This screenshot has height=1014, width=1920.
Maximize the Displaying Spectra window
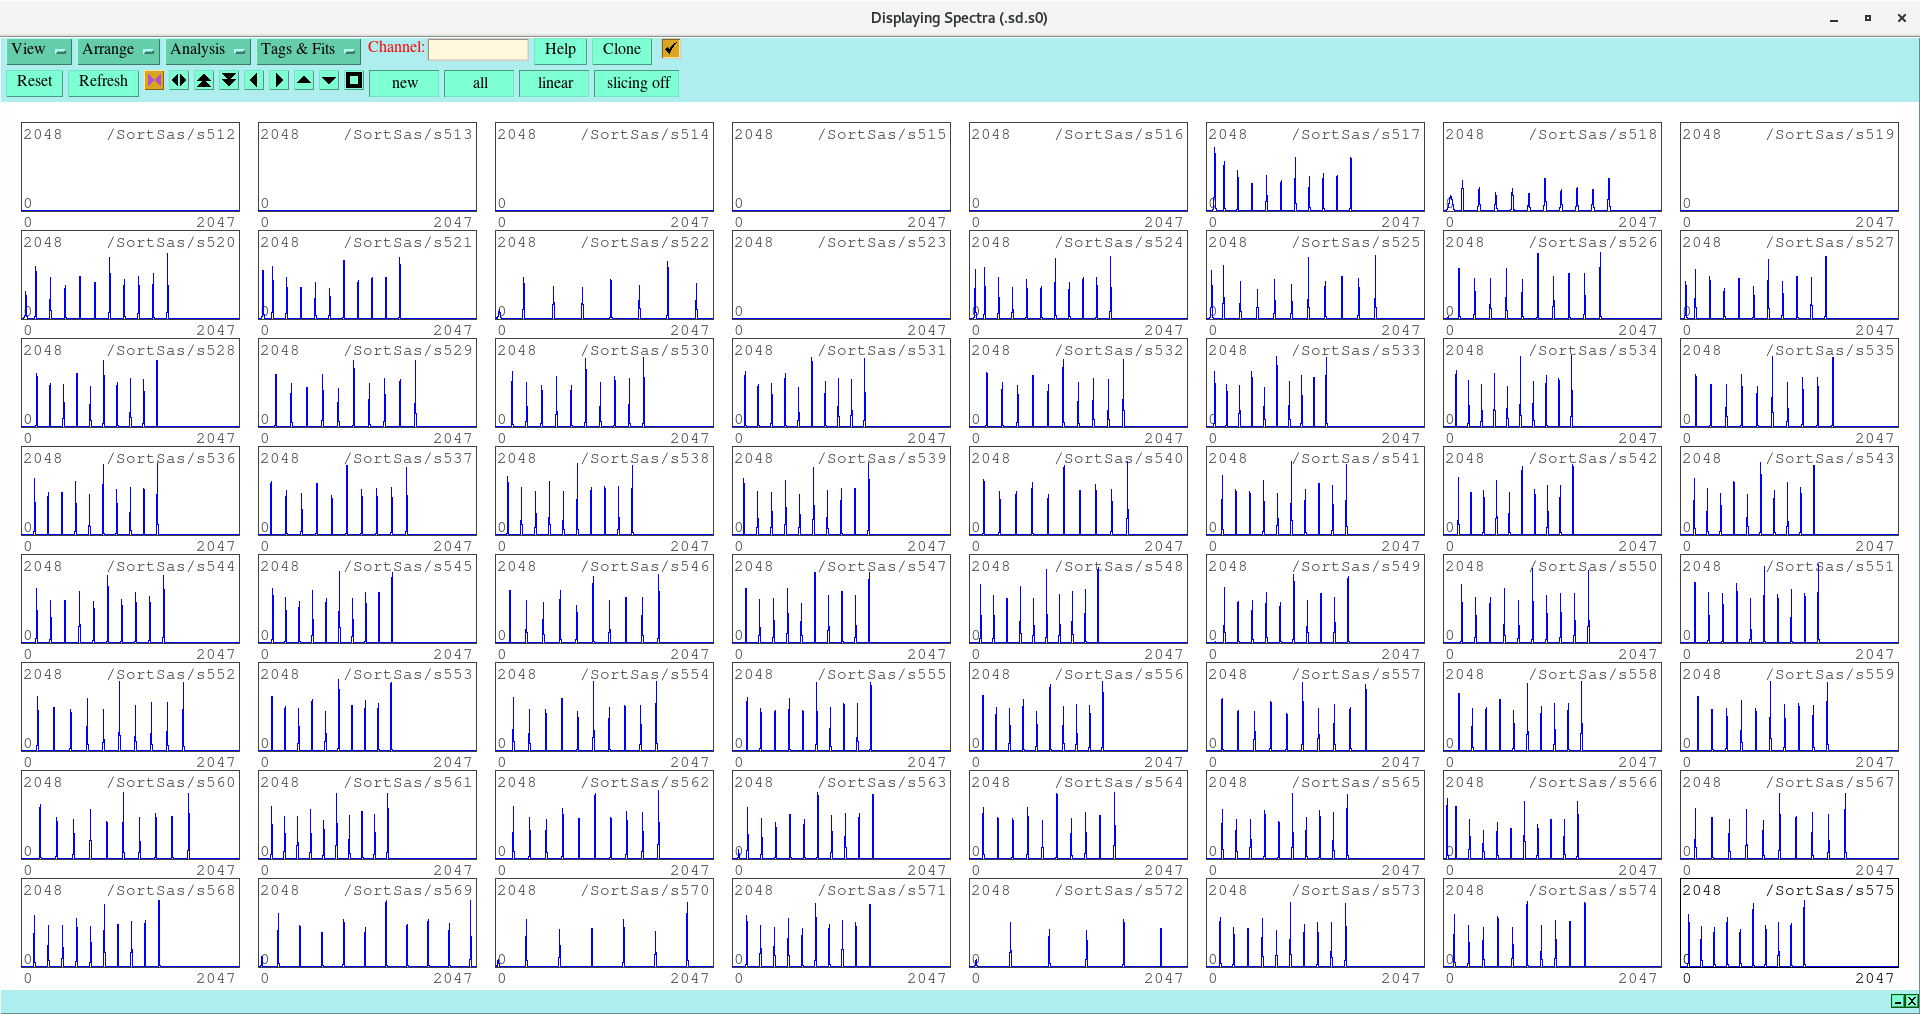pyautogui.click(x=1867, y=18)
